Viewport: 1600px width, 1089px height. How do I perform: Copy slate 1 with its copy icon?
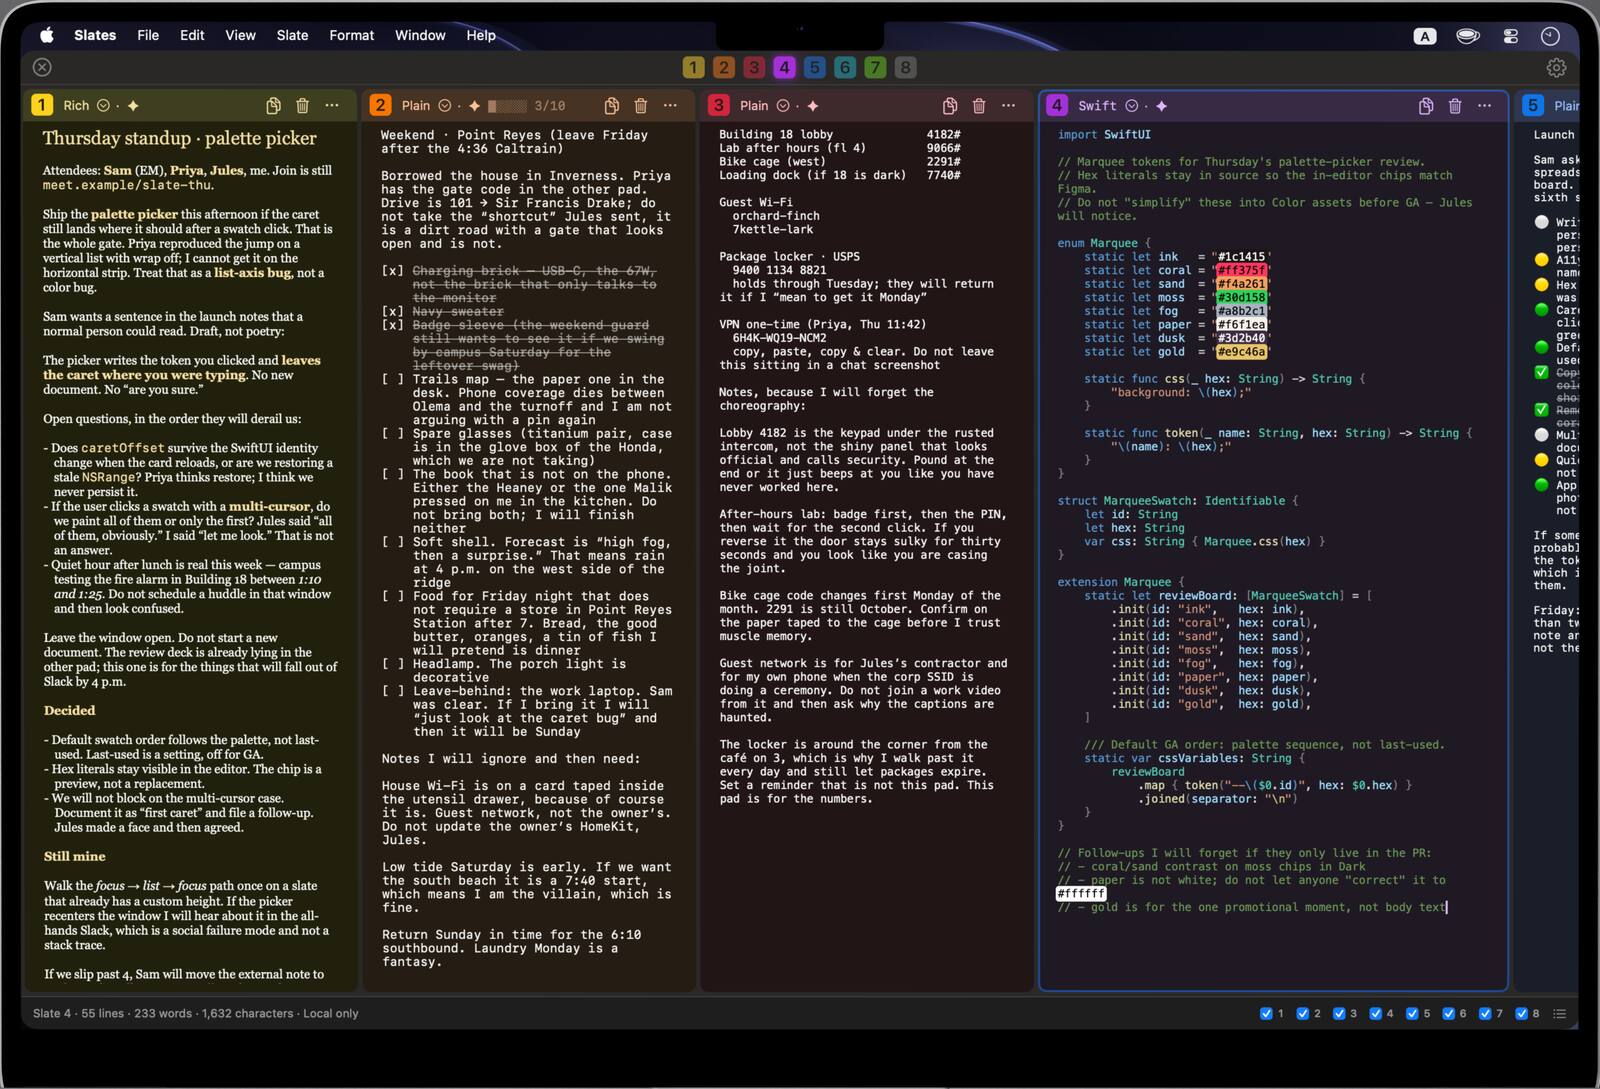coord(273,105)
